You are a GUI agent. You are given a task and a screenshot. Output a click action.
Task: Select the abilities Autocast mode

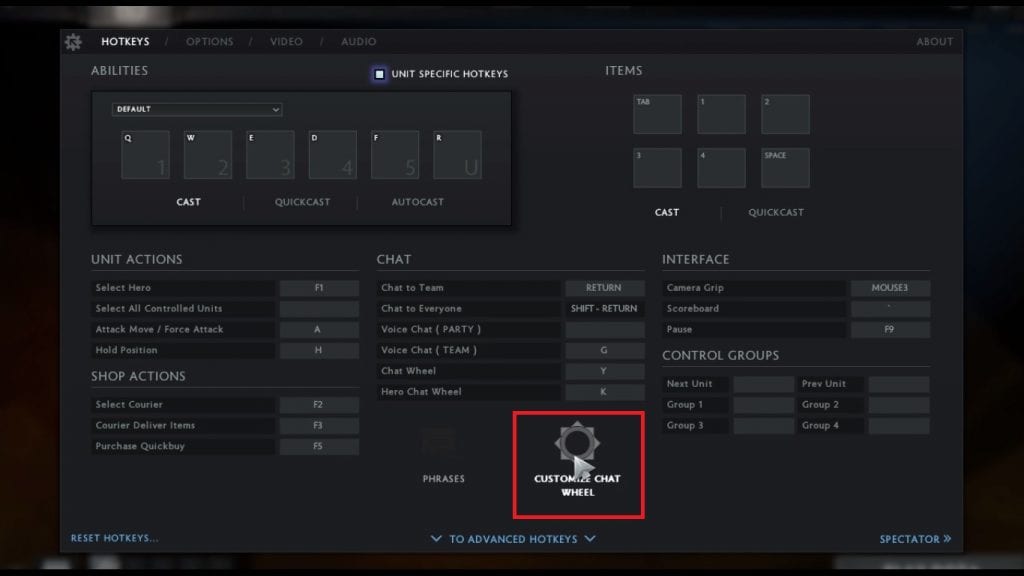pyautogui.click(x=417, y=202)
